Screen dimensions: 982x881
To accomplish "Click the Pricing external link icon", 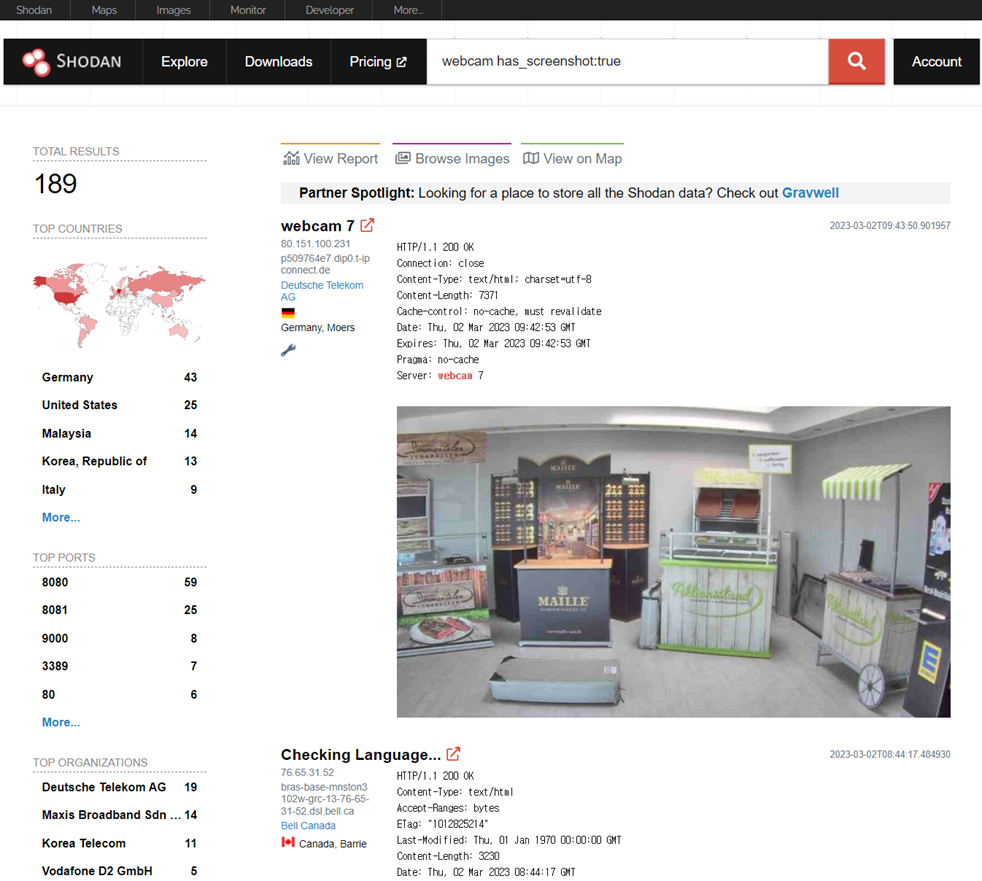I will pos(401,62).
